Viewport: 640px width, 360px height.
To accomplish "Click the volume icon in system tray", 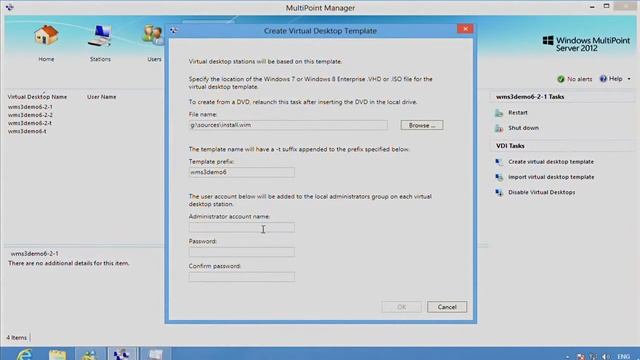I will (606, 357).
